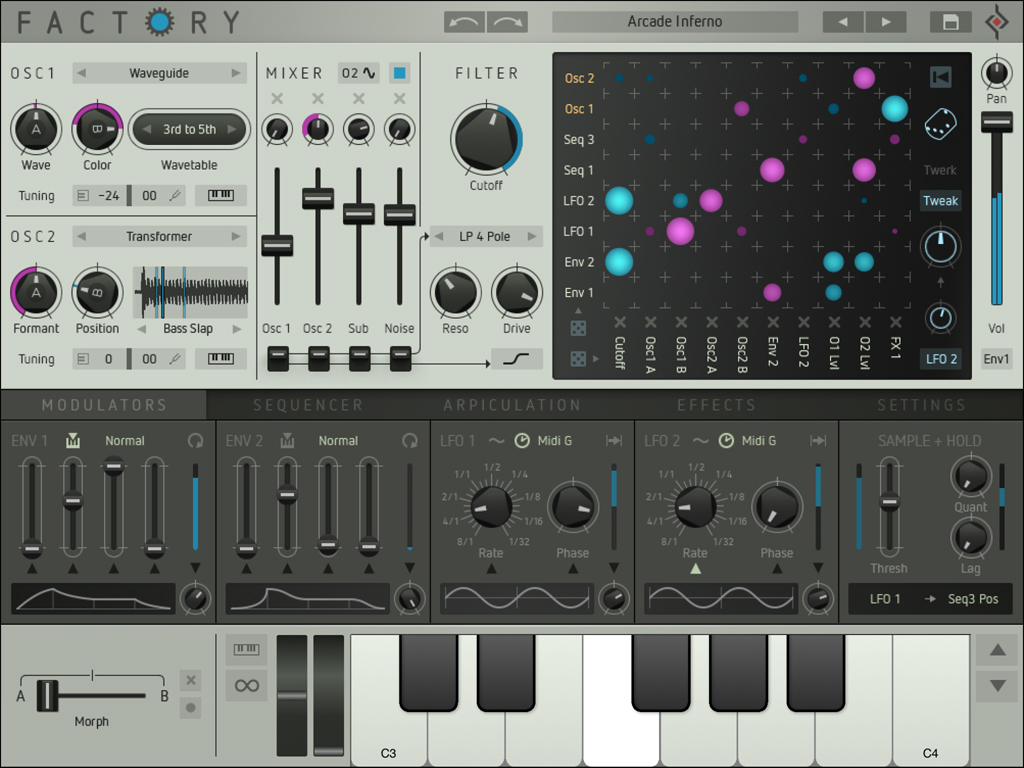Click the LFO 2 source button
This screenshot has width=1024, height=768.
pos(941,359)
